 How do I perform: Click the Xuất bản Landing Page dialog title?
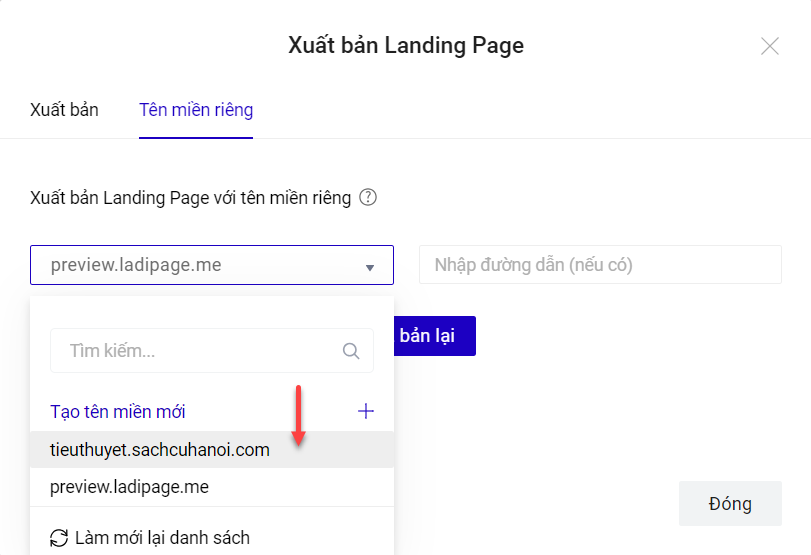(x=406, y=46)
